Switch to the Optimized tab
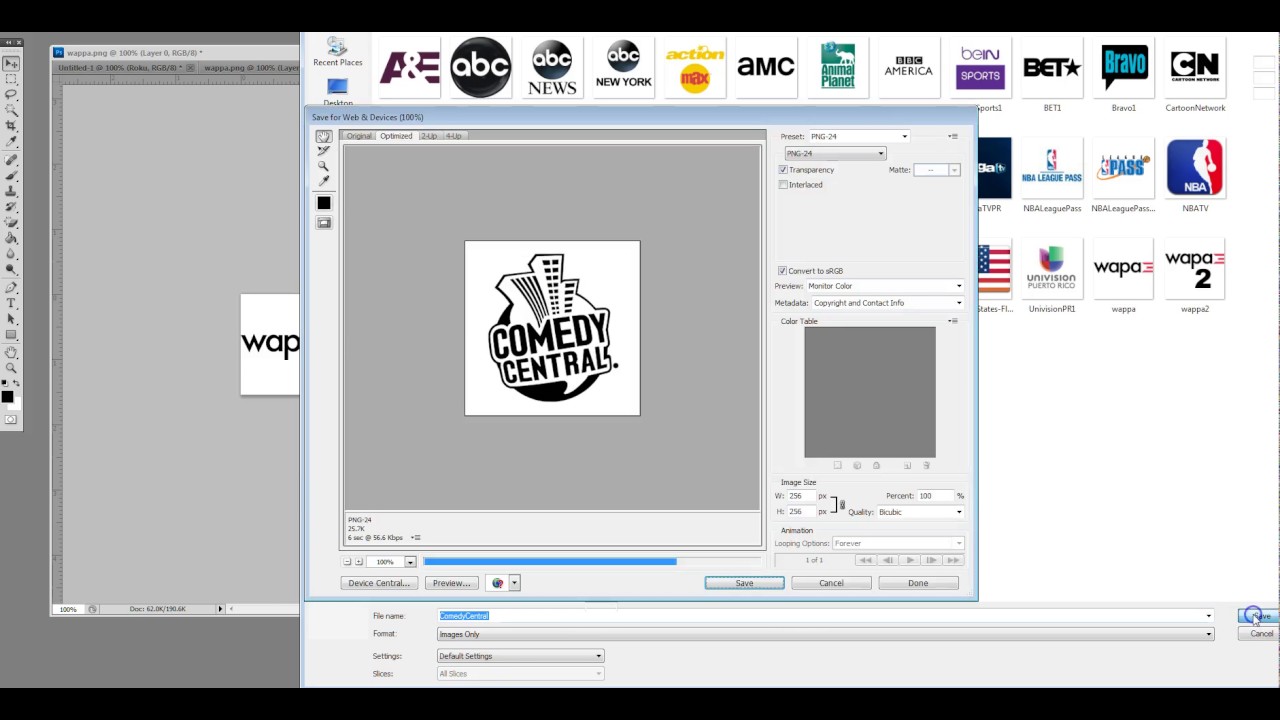 [396, 136]
